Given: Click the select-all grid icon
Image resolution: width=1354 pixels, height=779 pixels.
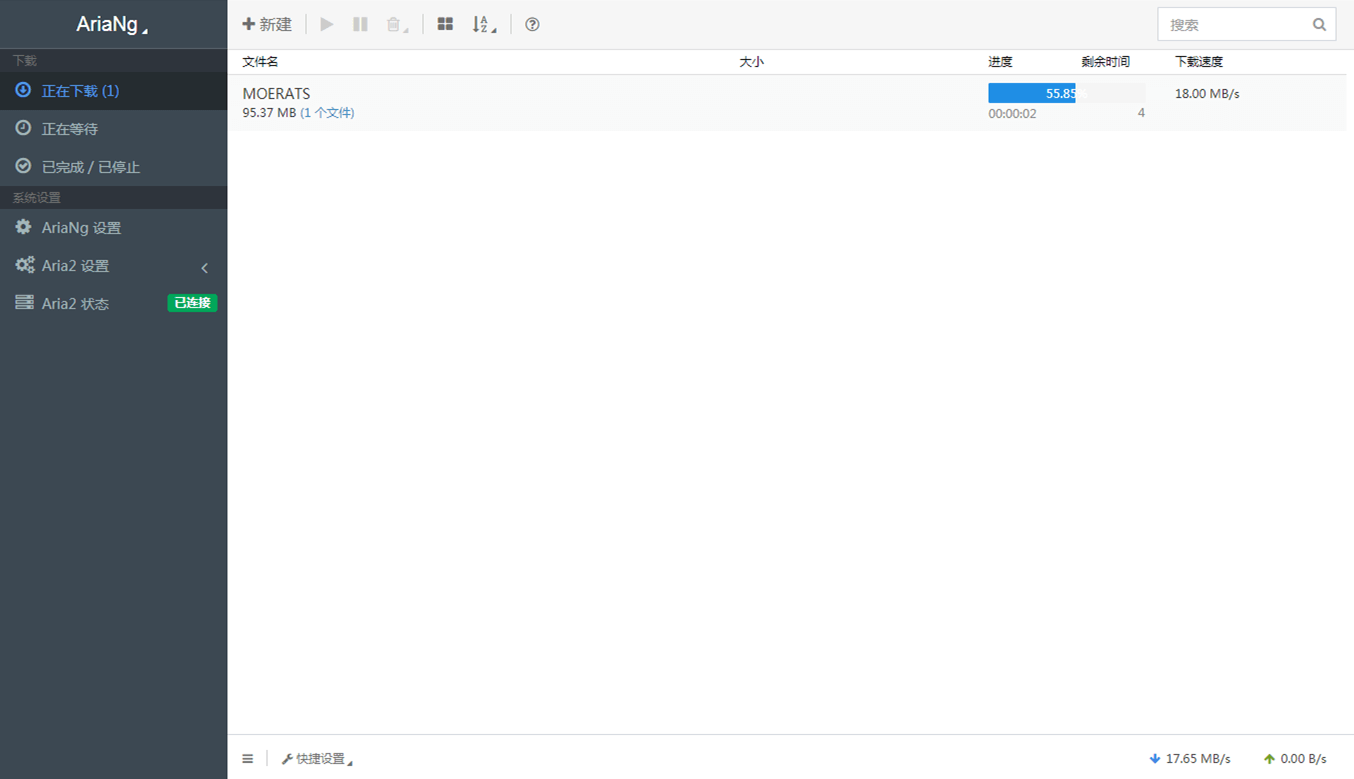Looking at the screenshot, I should tap(445, 24).
